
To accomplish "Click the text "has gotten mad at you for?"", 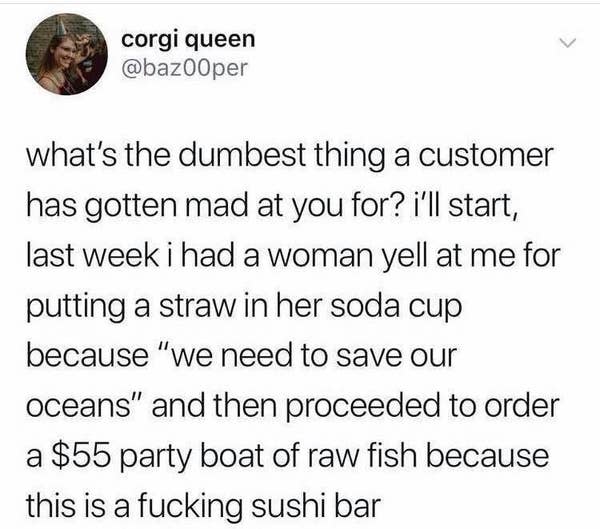I will [214, 207].
